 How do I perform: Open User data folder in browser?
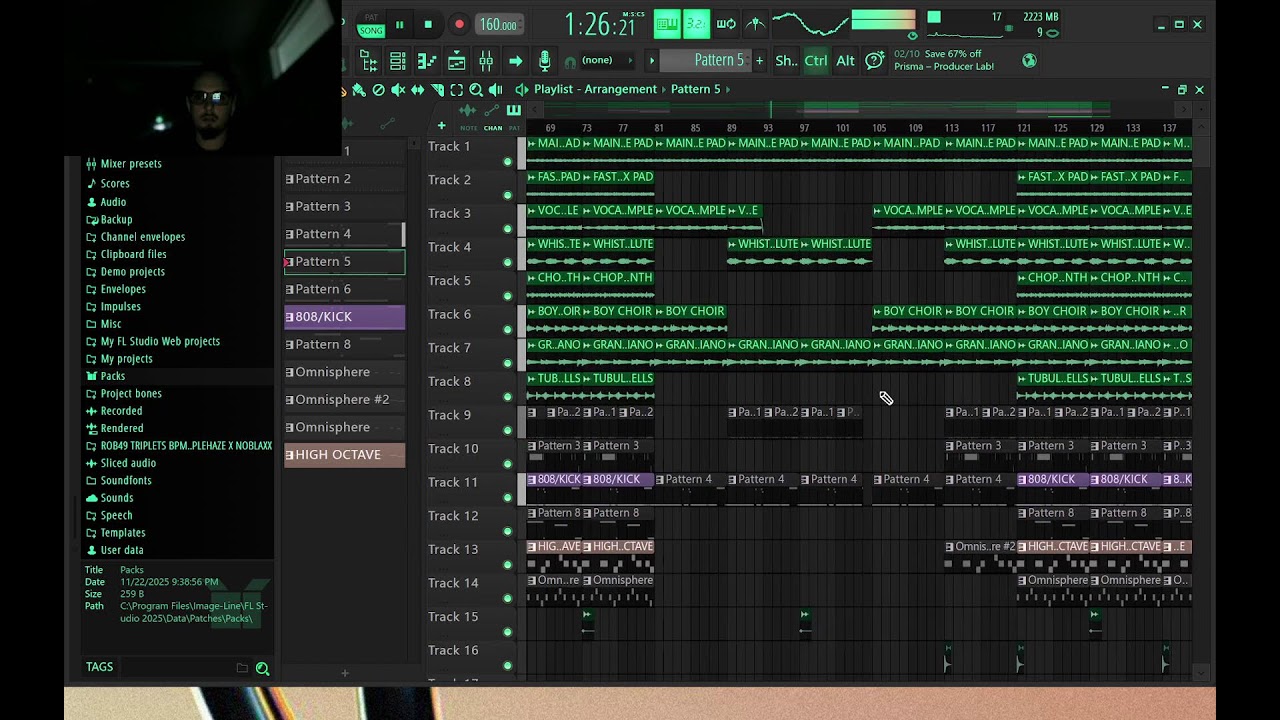tap(114, 550)
